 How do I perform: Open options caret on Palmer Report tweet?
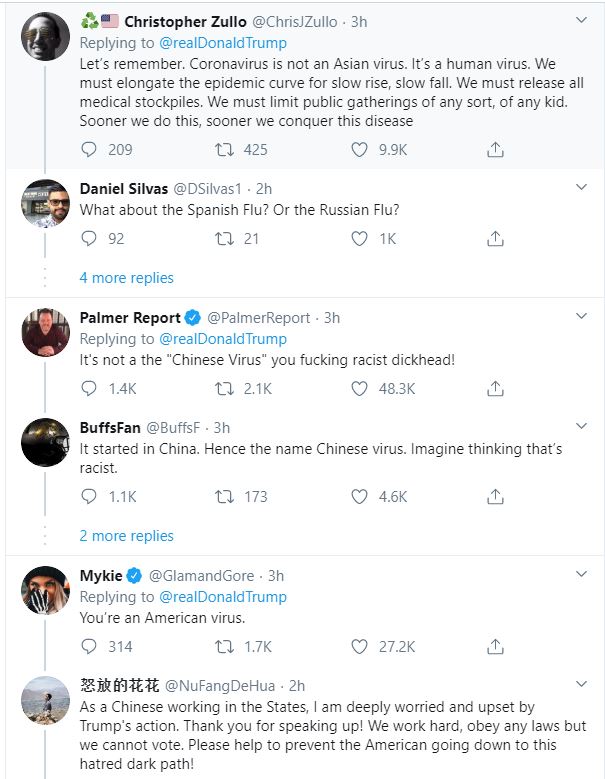582,317
